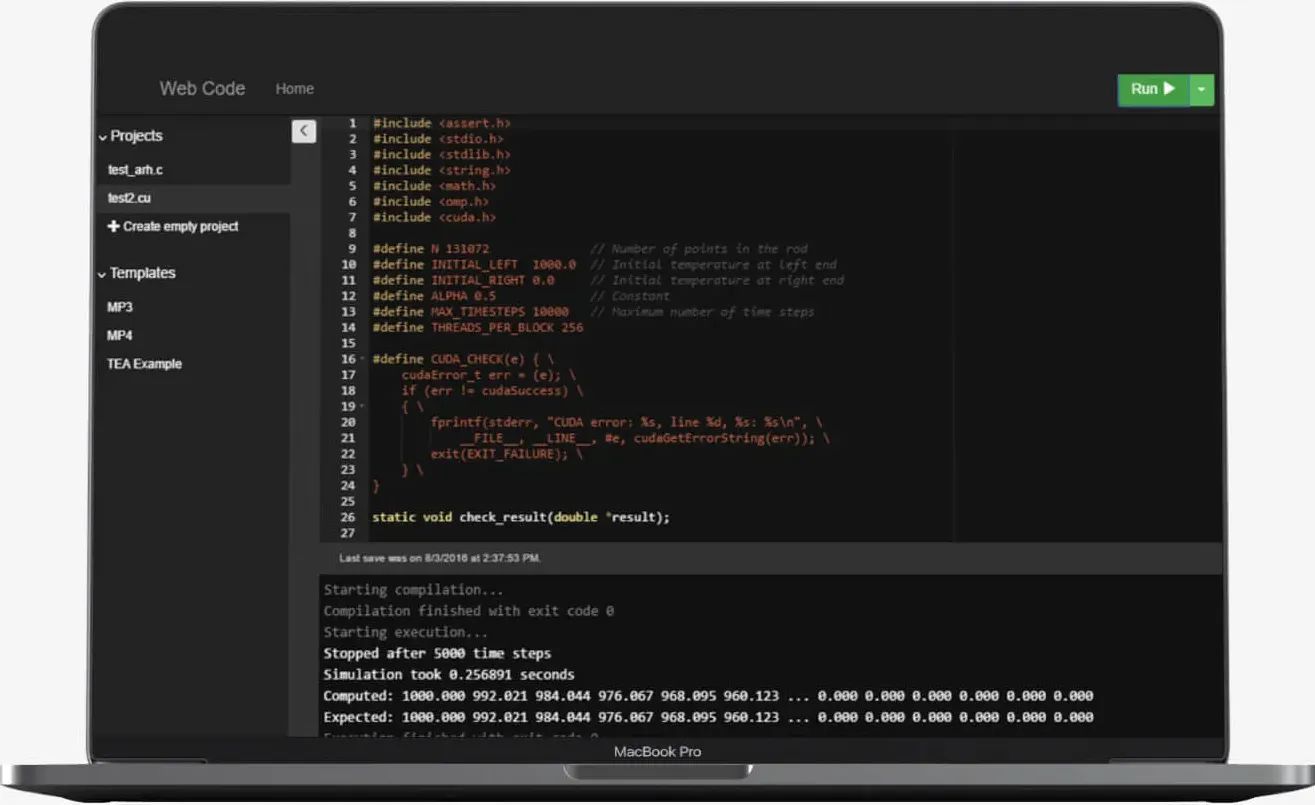The image size is (1315, 805).
Task: Select the test2.cu project file
Action: [129, 198]
